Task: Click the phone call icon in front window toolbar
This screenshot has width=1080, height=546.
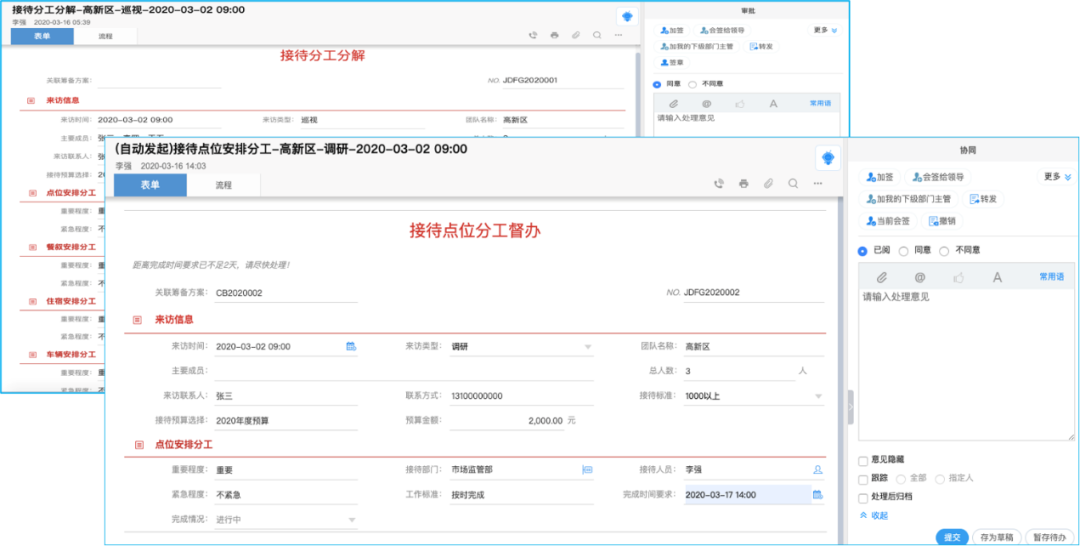Action: [718, 184]
